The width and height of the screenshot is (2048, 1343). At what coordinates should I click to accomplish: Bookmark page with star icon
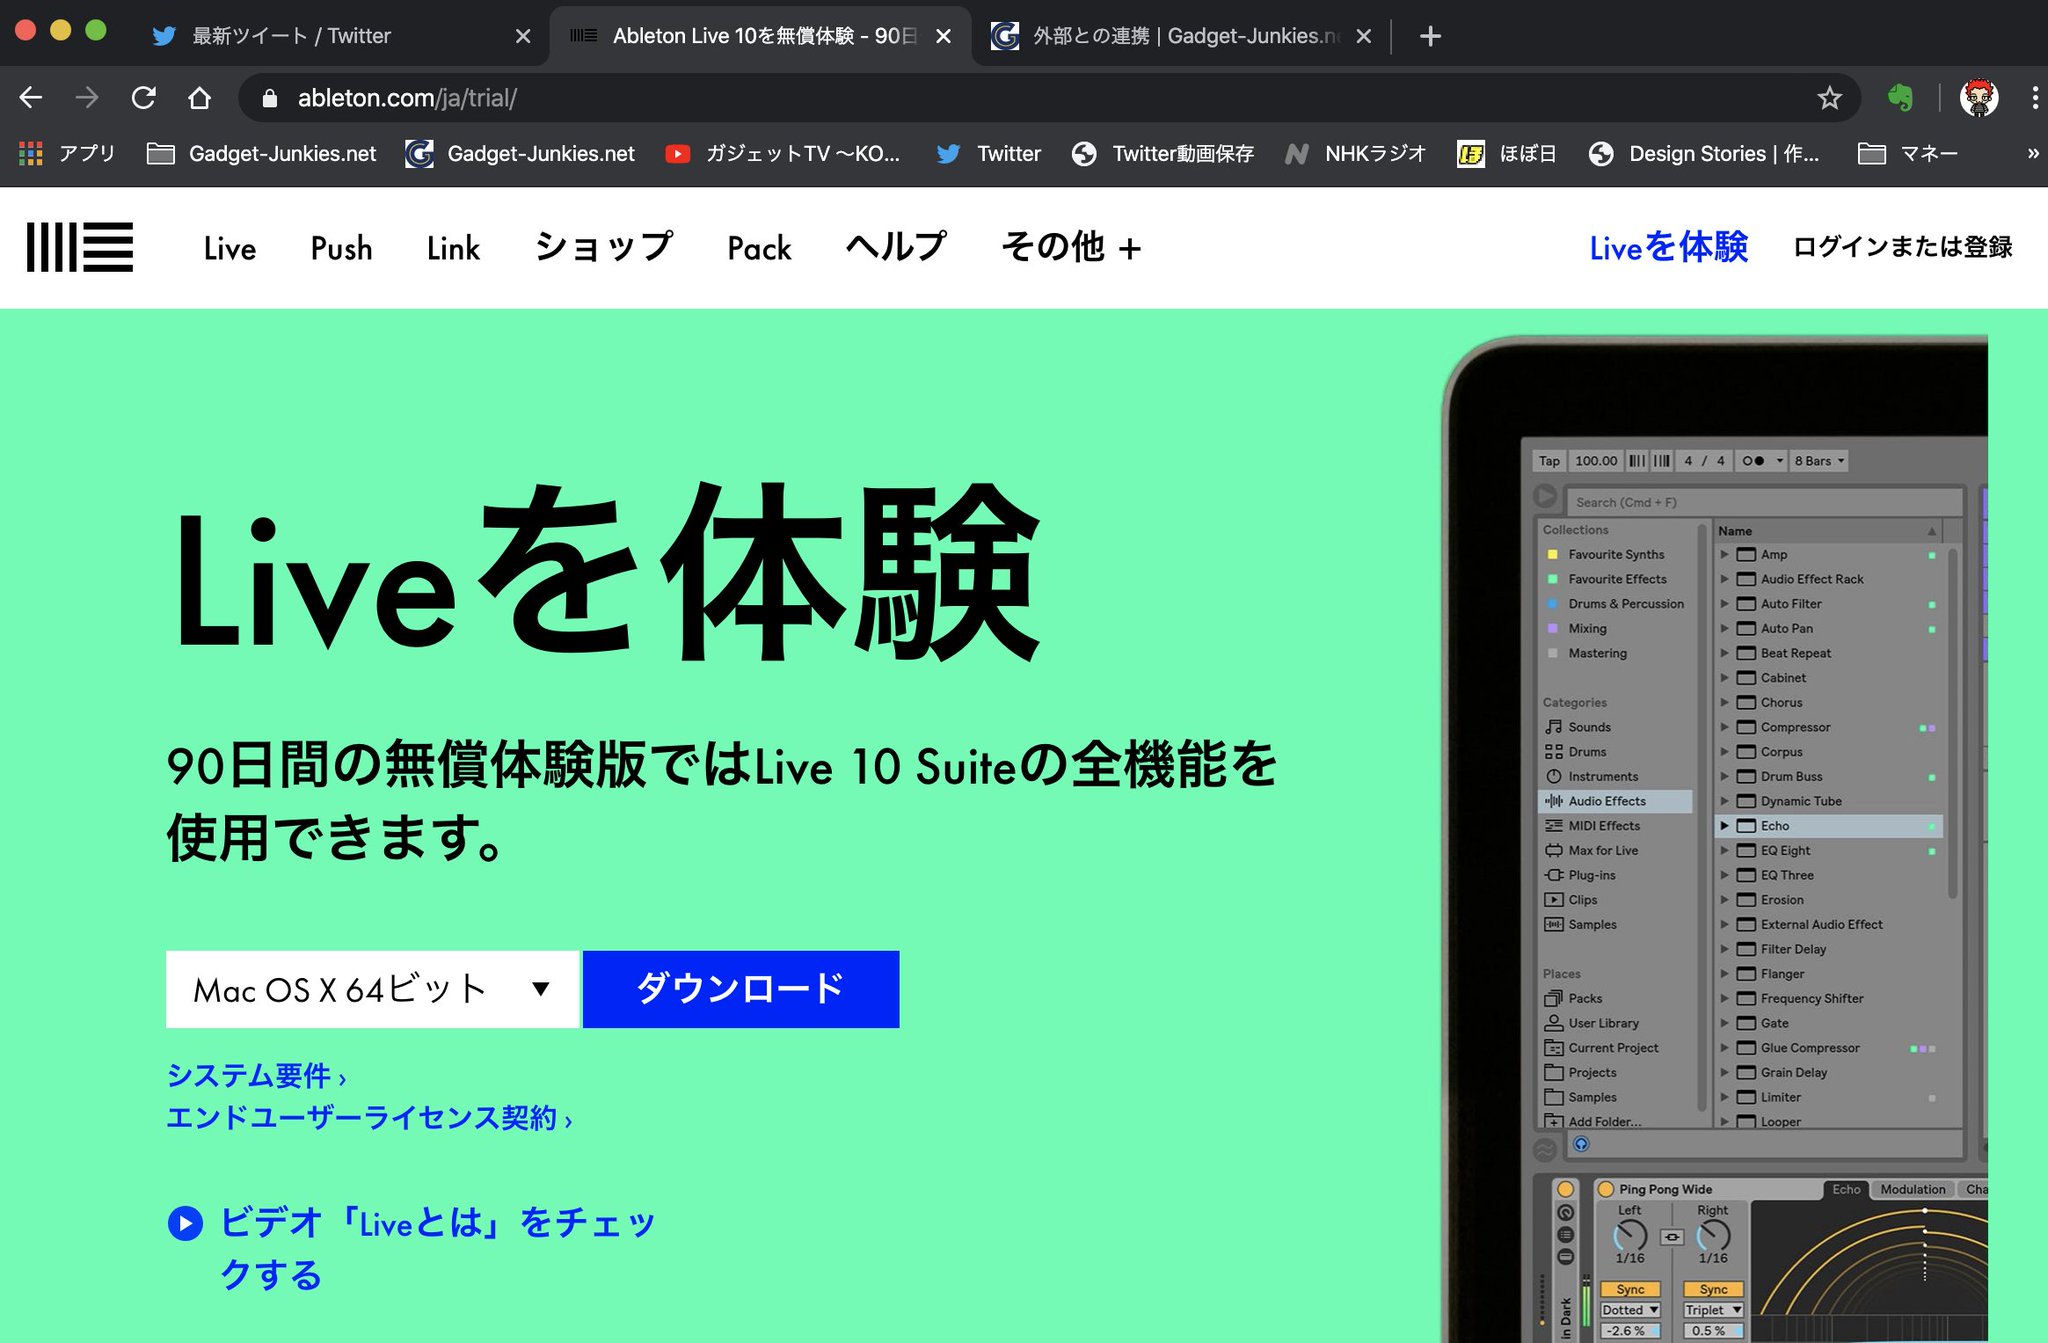point(1829,98)
